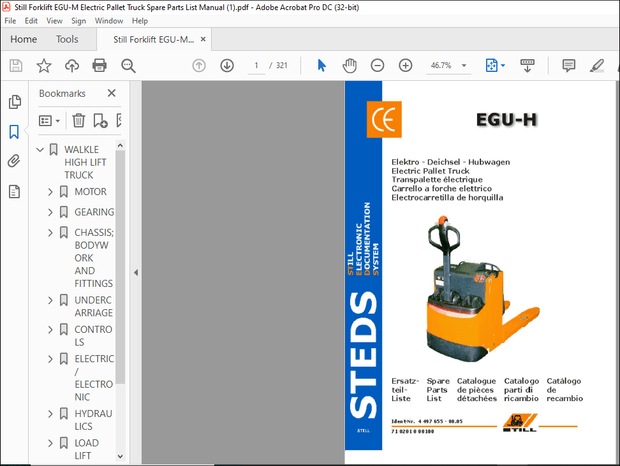Open the View menu
The image size is (620, 466).
(54, 21)
